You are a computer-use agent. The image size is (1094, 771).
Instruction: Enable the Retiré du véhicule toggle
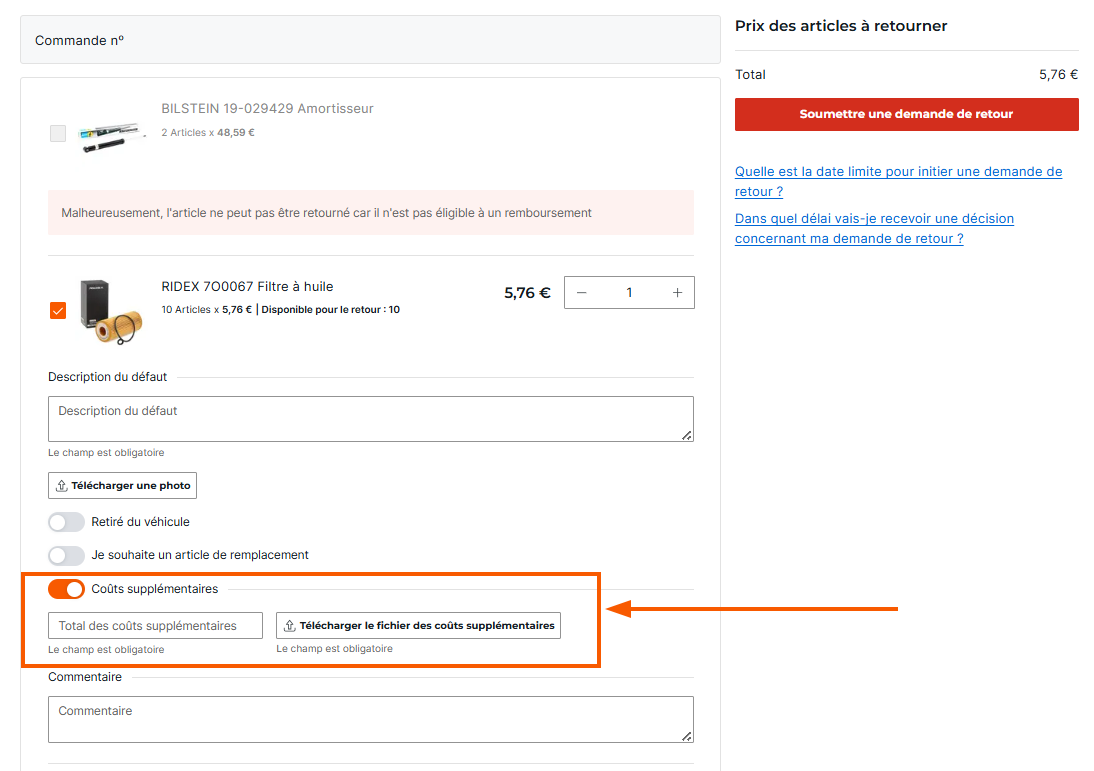click(x=66, y=522)
